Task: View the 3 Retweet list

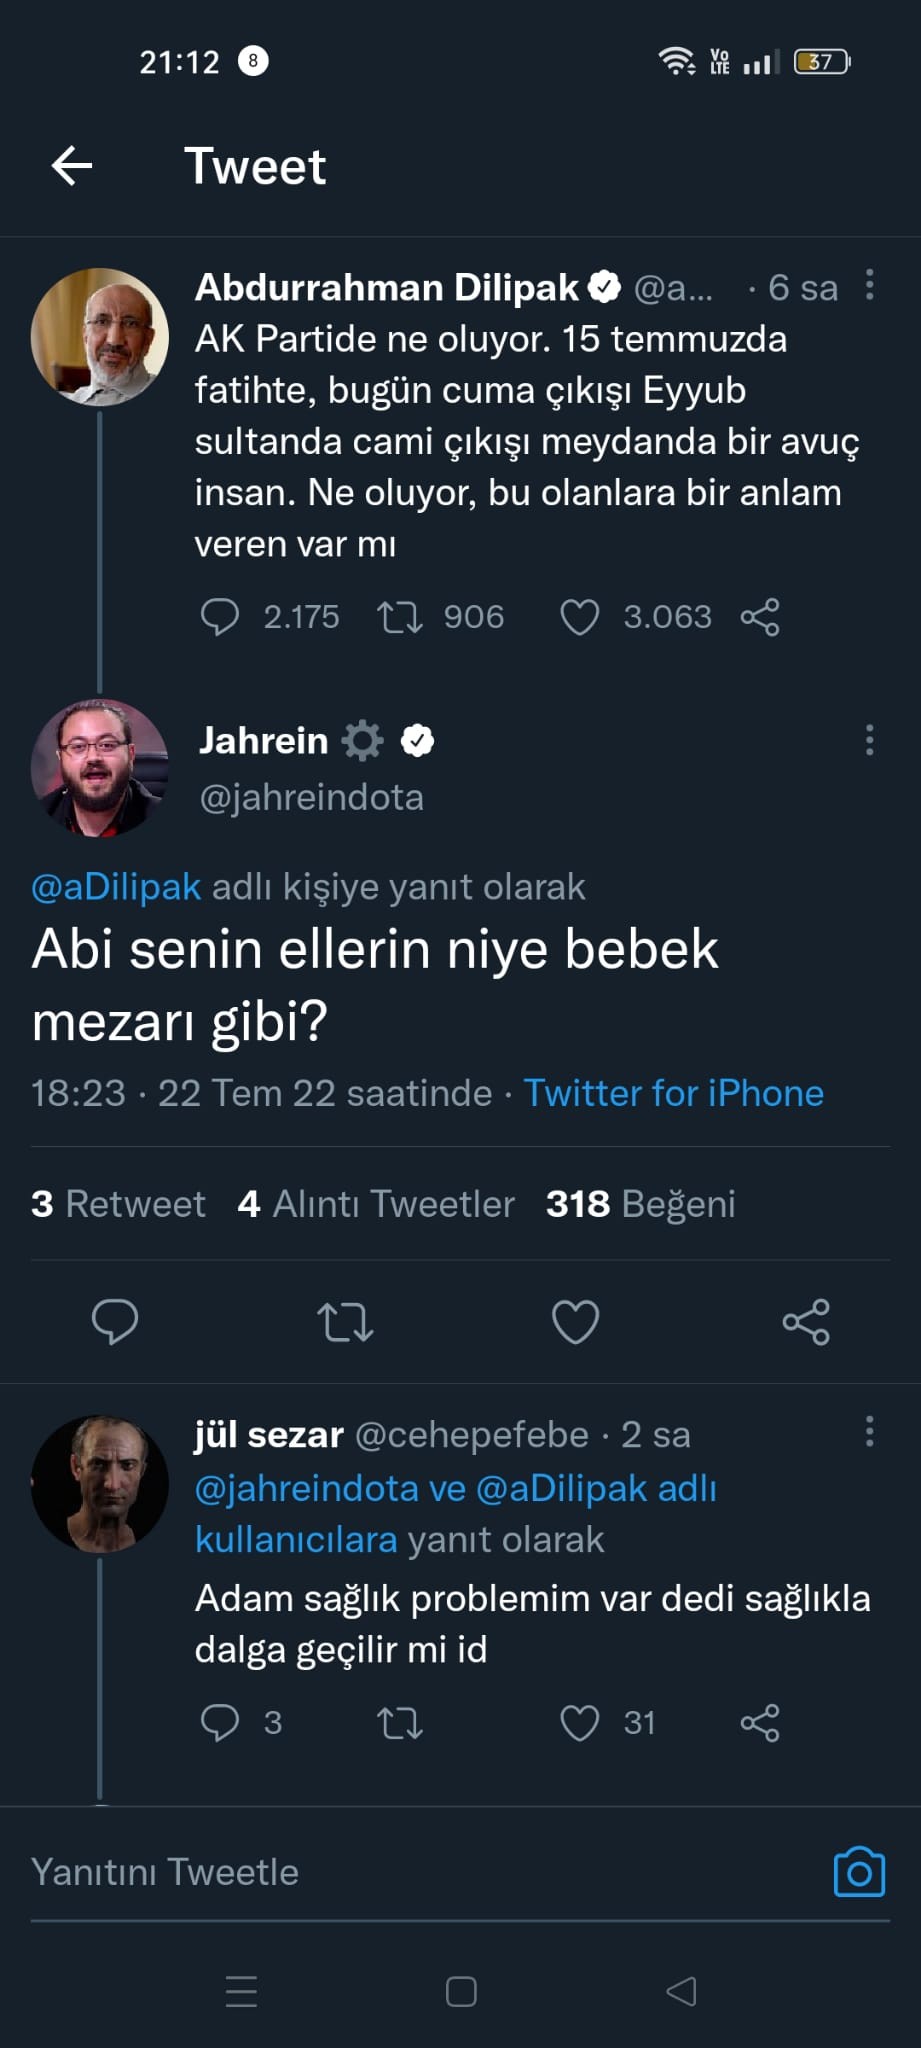Action: point(118,1204)
